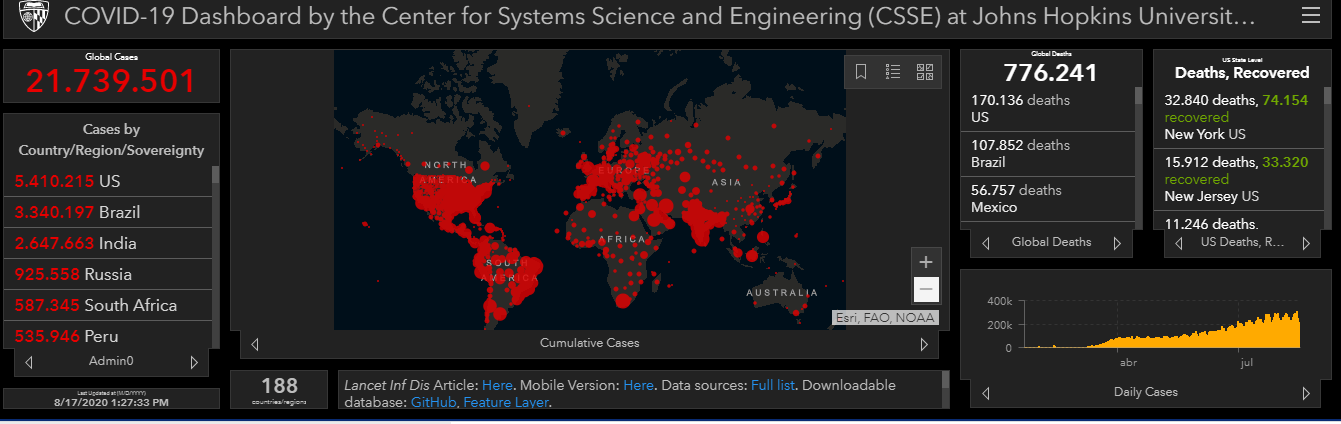This screenshot has width=1341, height=424.
Task: Select the Daily Cases chart tab
Action: pyautogui.click(x=1145, y=392)
